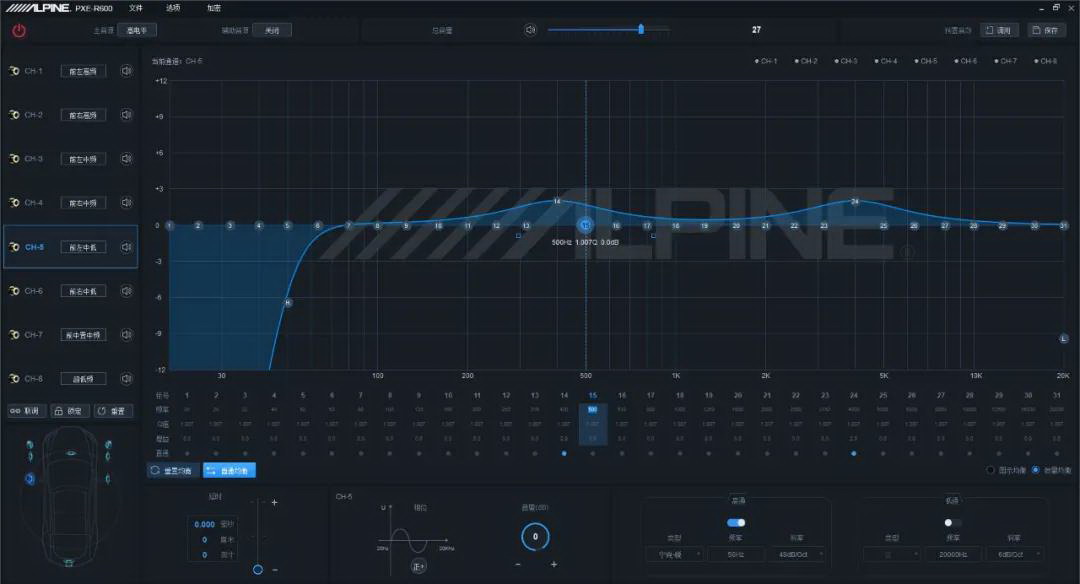Toggle CH-6 curve visibility in legend
1080x584 pixels.
click(x=966, y=61)
